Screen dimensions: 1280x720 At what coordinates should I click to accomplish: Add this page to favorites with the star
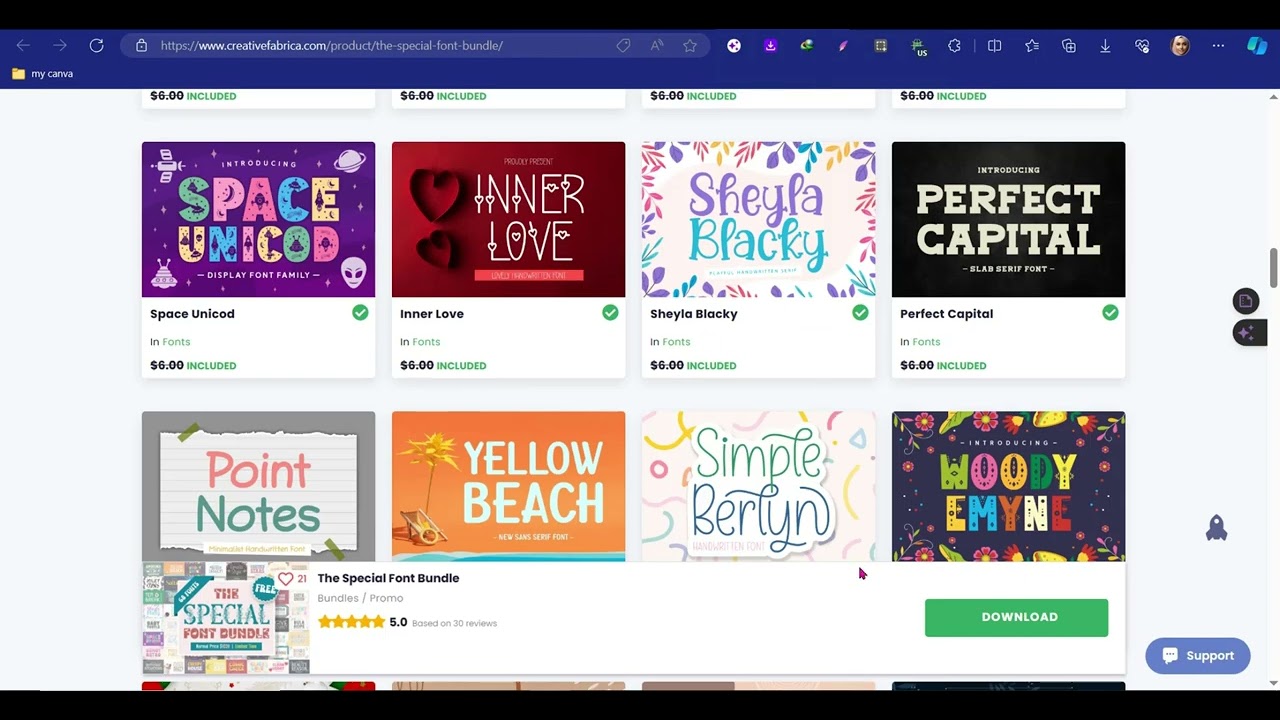(x=690, y=45)
